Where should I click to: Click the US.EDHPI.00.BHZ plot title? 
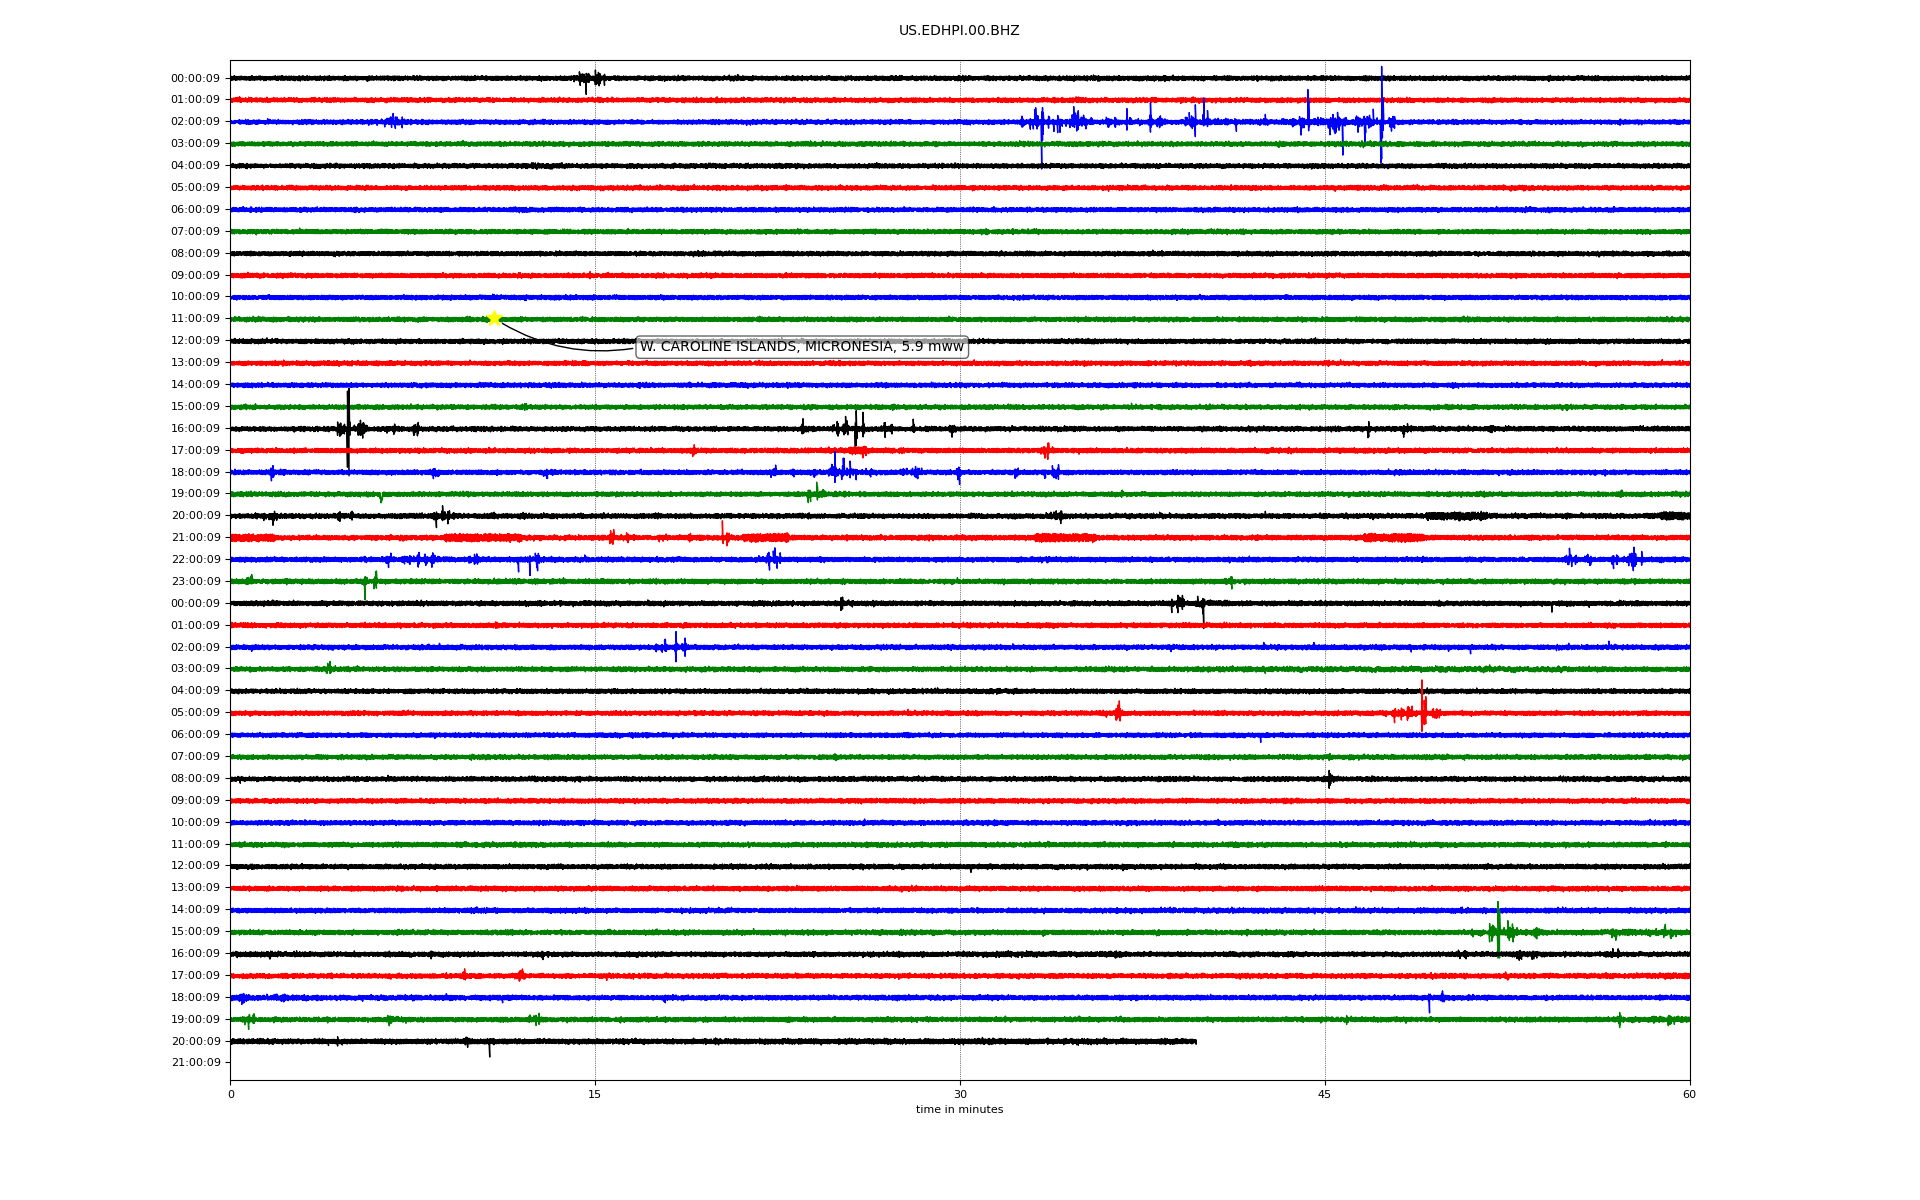pos(958,31)
